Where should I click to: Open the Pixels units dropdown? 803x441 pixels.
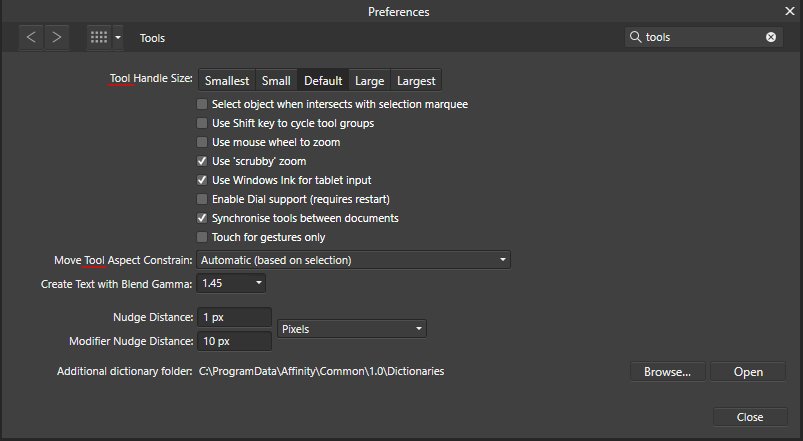click(x=352, y=328)
